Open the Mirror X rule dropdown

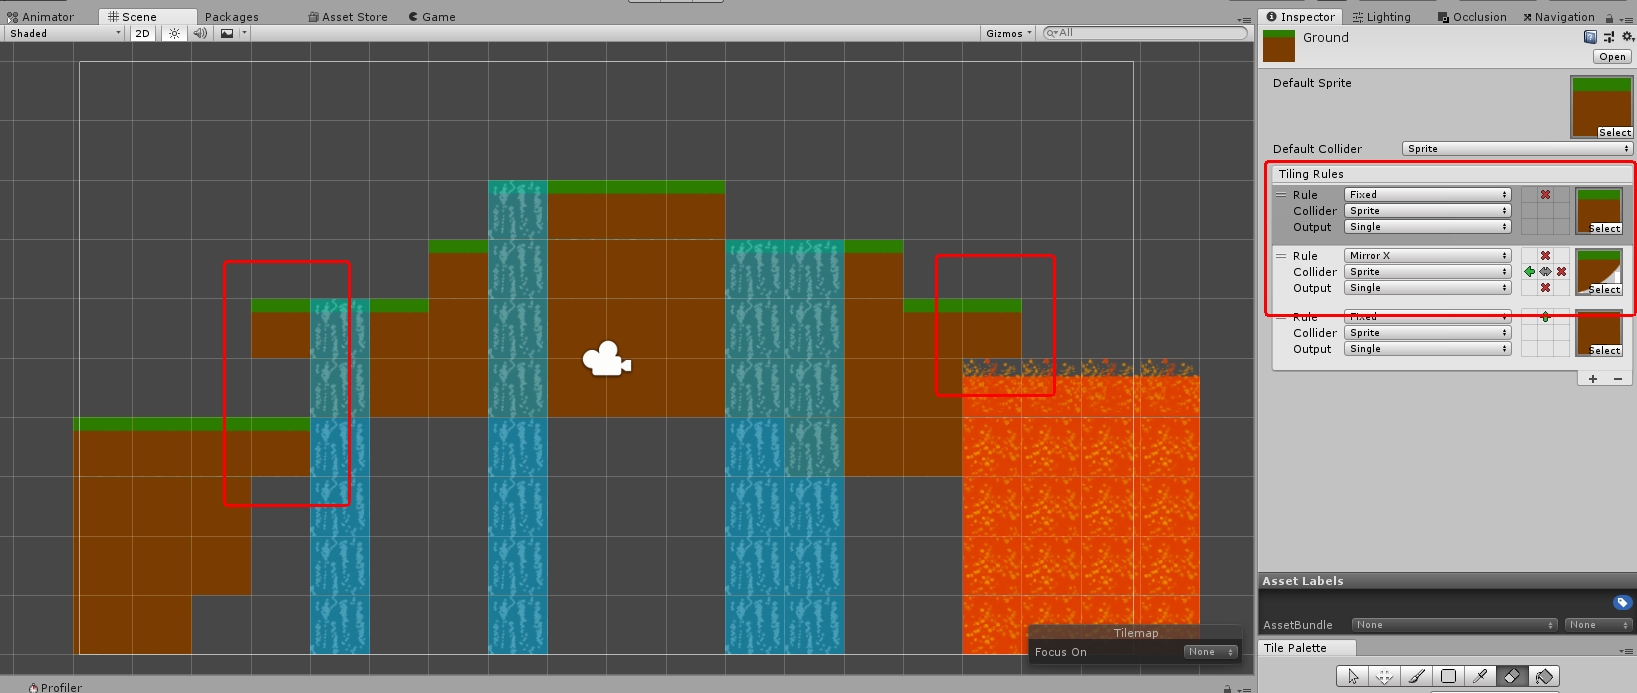[1427, 256]
